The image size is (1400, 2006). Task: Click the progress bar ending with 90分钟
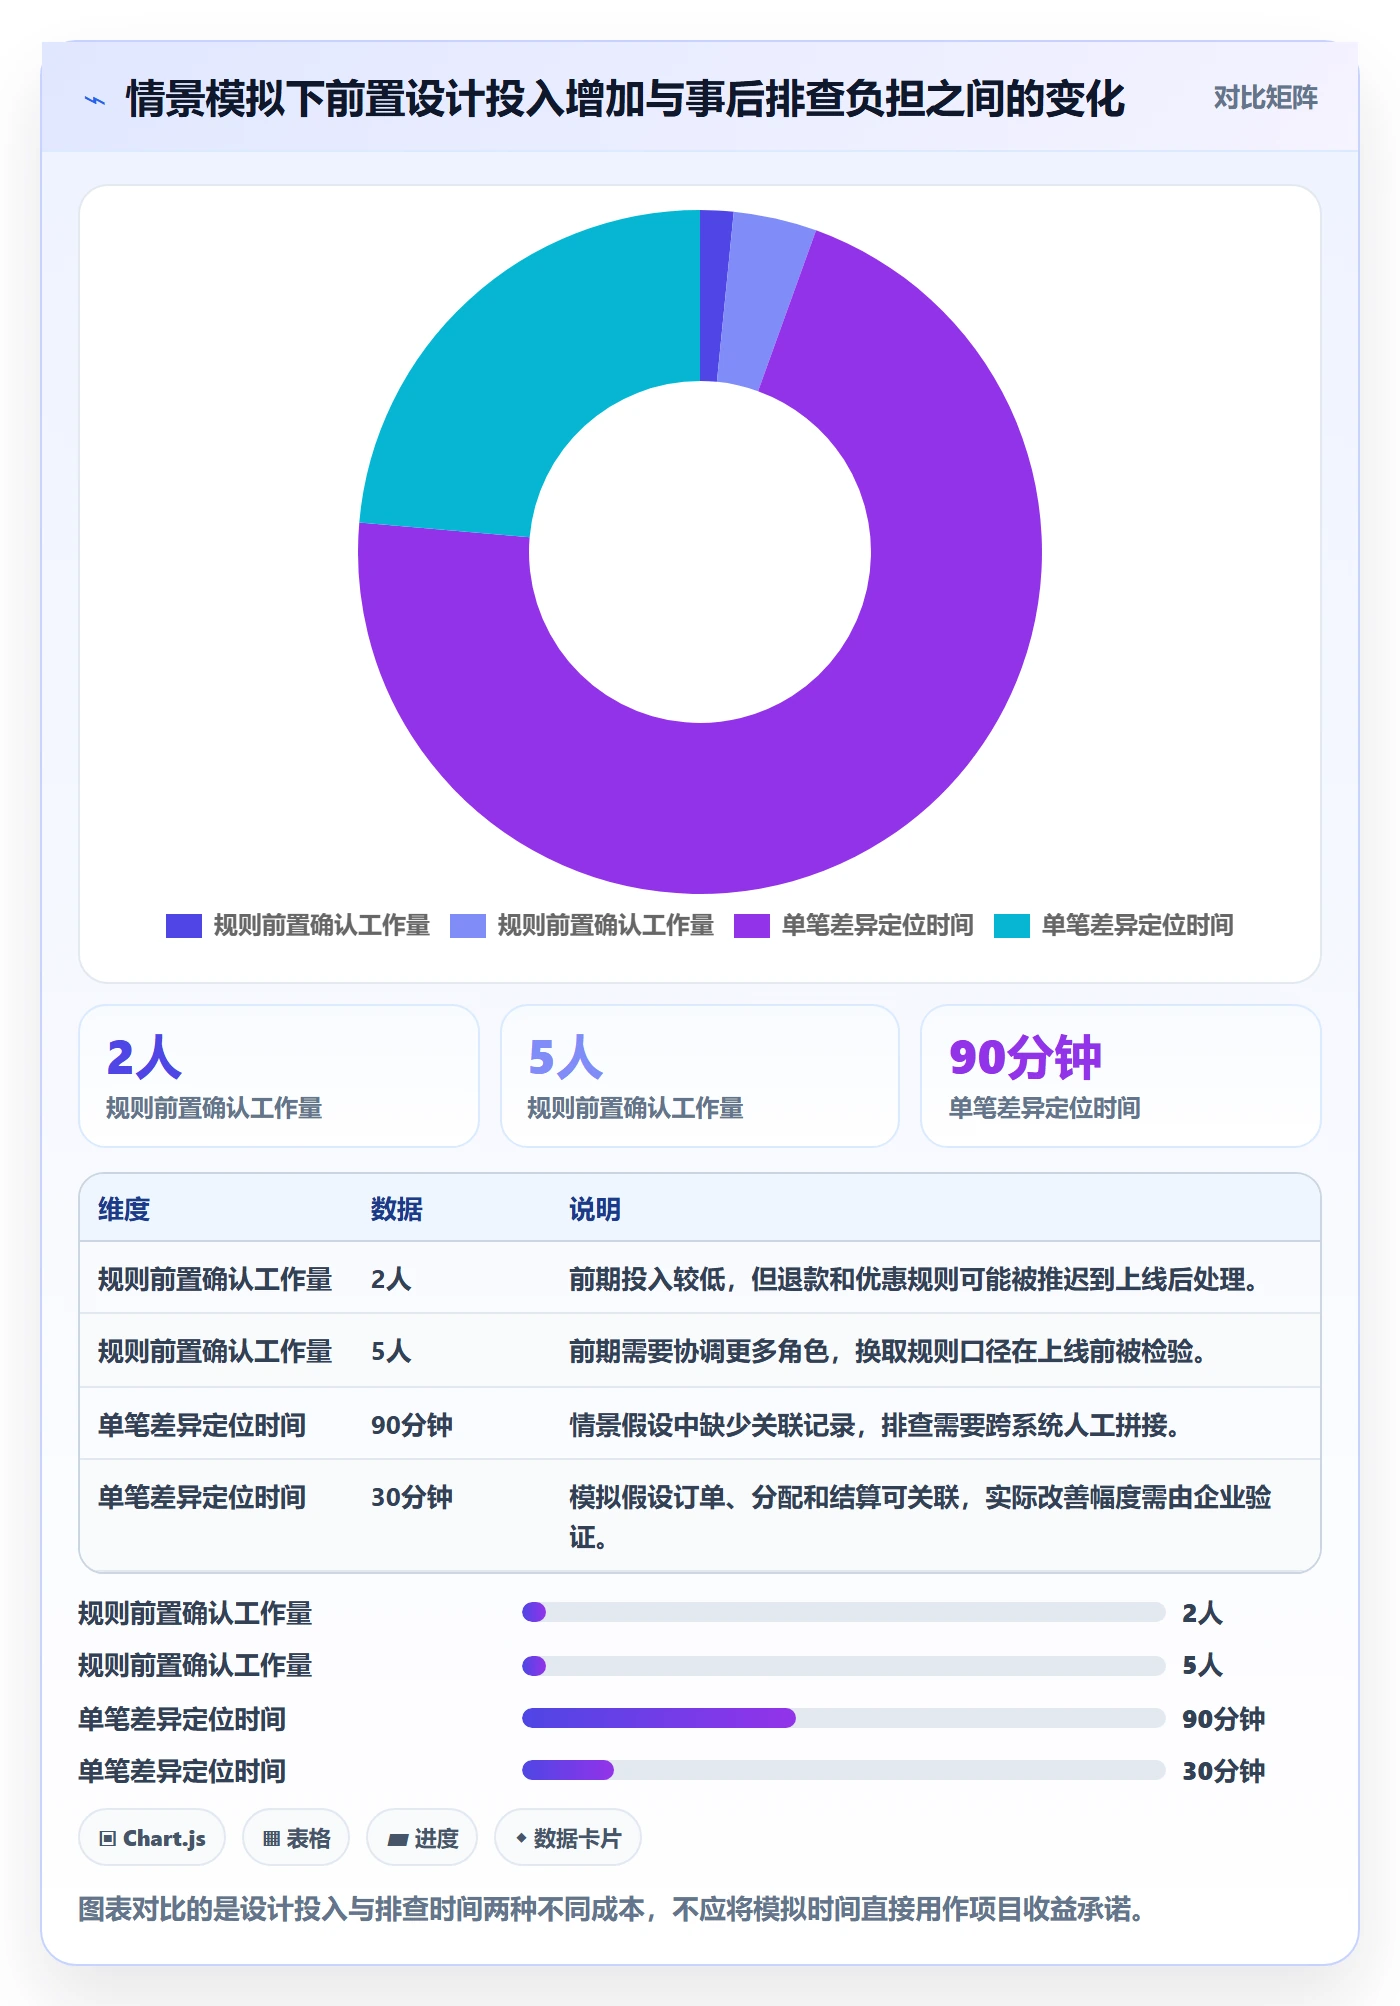pyautogui.click(x=843, y=1718)
